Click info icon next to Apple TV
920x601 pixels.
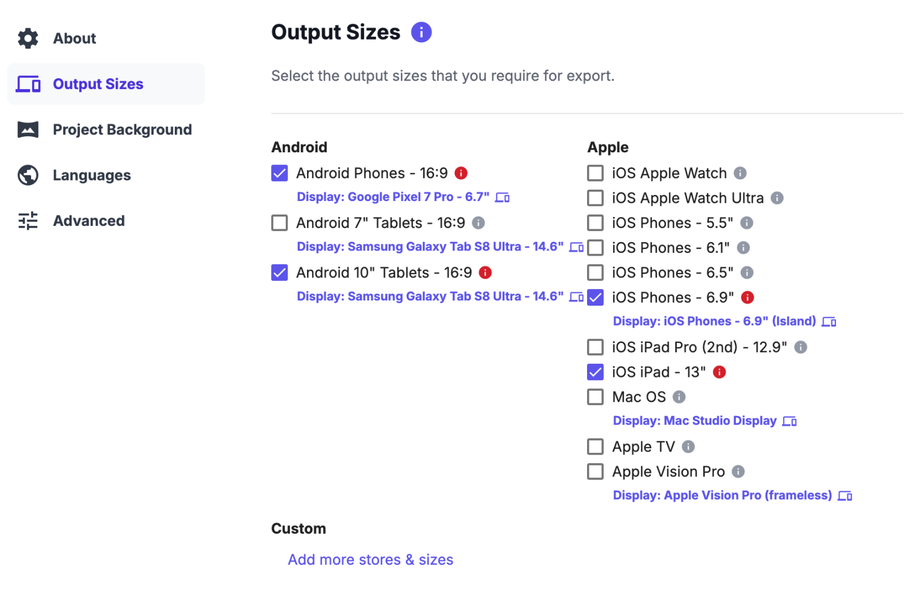(688, 447)
